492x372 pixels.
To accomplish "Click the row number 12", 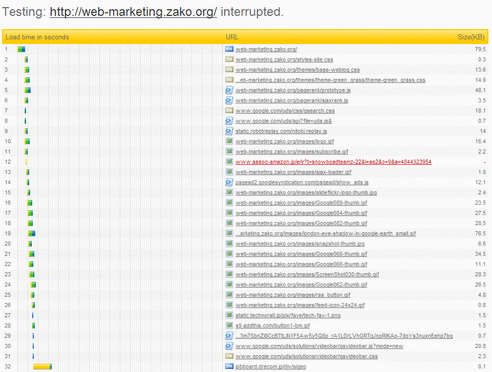I will point(8,162).
